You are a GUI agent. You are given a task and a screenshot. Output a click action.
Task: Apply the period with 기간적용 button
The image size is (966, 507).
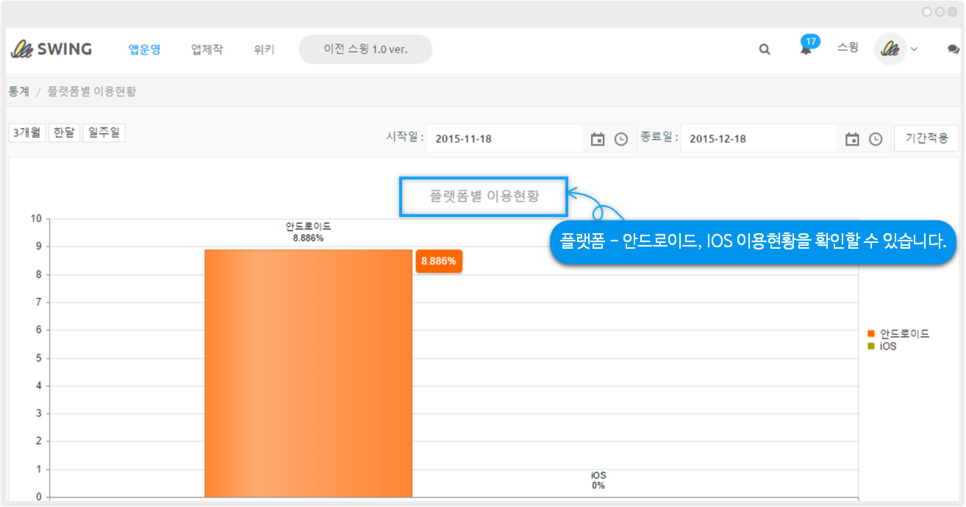[x=926, y=138]
